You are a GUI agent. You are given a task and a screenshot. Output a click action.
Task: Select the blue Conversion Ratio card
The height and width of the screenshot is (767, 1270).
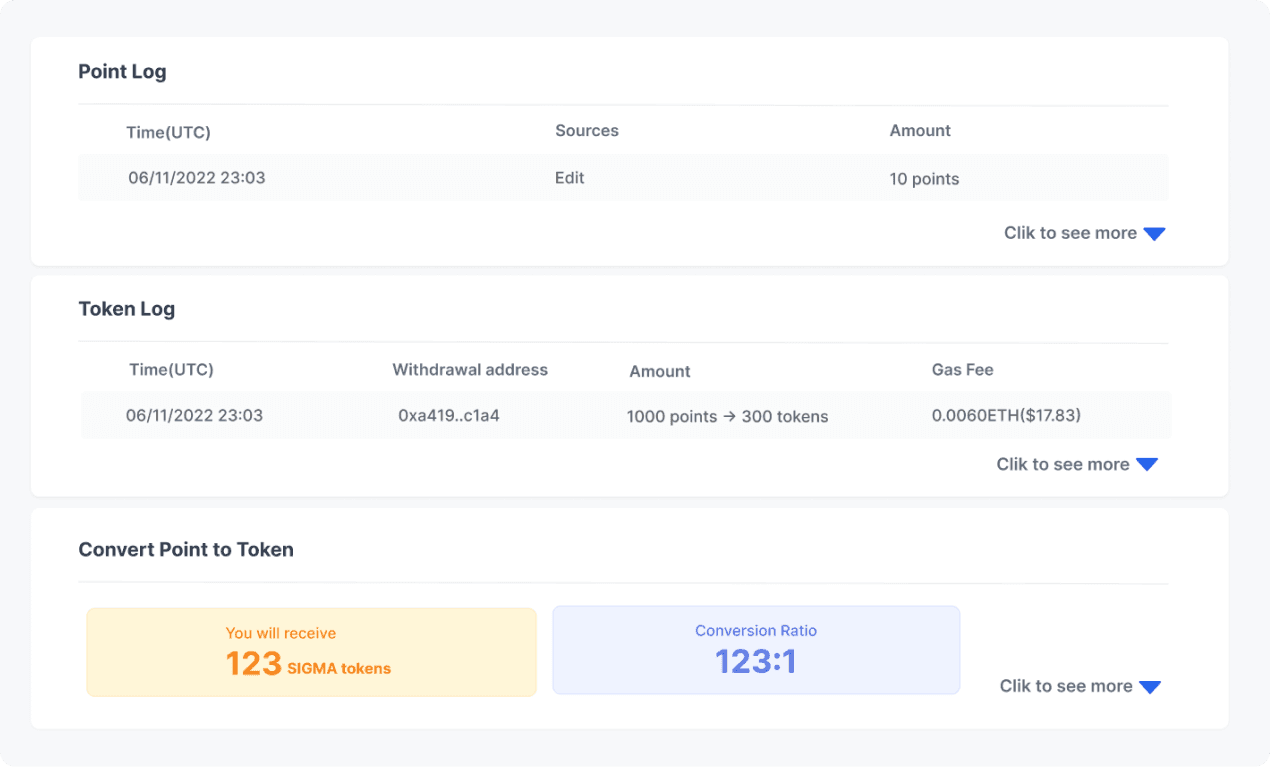tap(755, 649)
